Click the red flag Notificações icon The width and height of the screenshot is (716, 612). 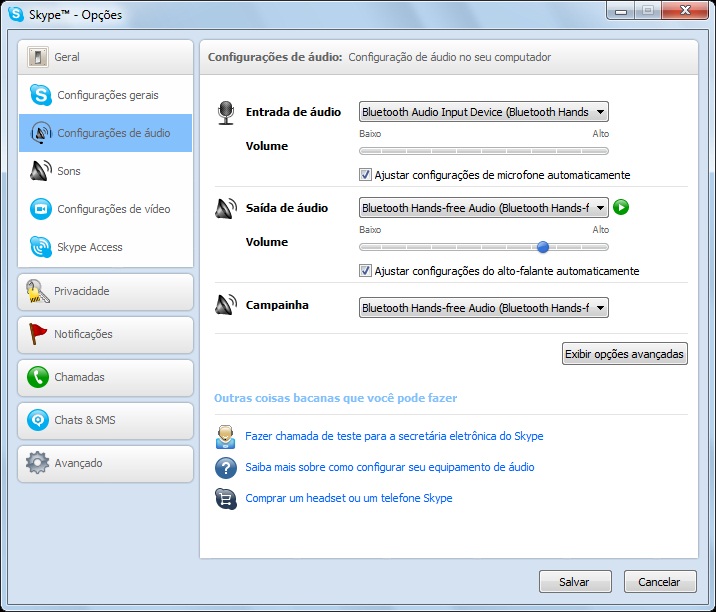pos(37,334)
